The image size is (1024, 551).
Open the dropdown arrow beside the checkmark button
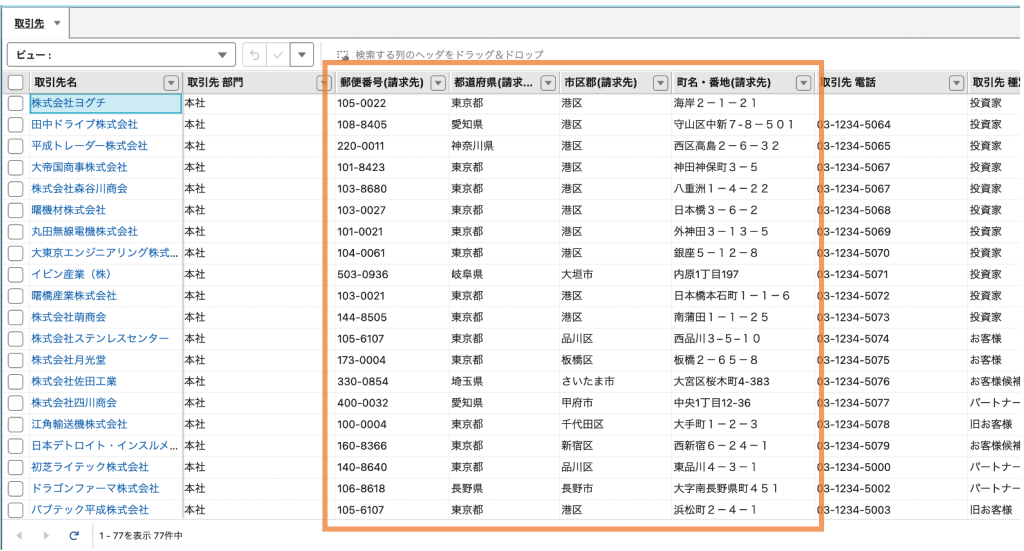click(304, 55)
